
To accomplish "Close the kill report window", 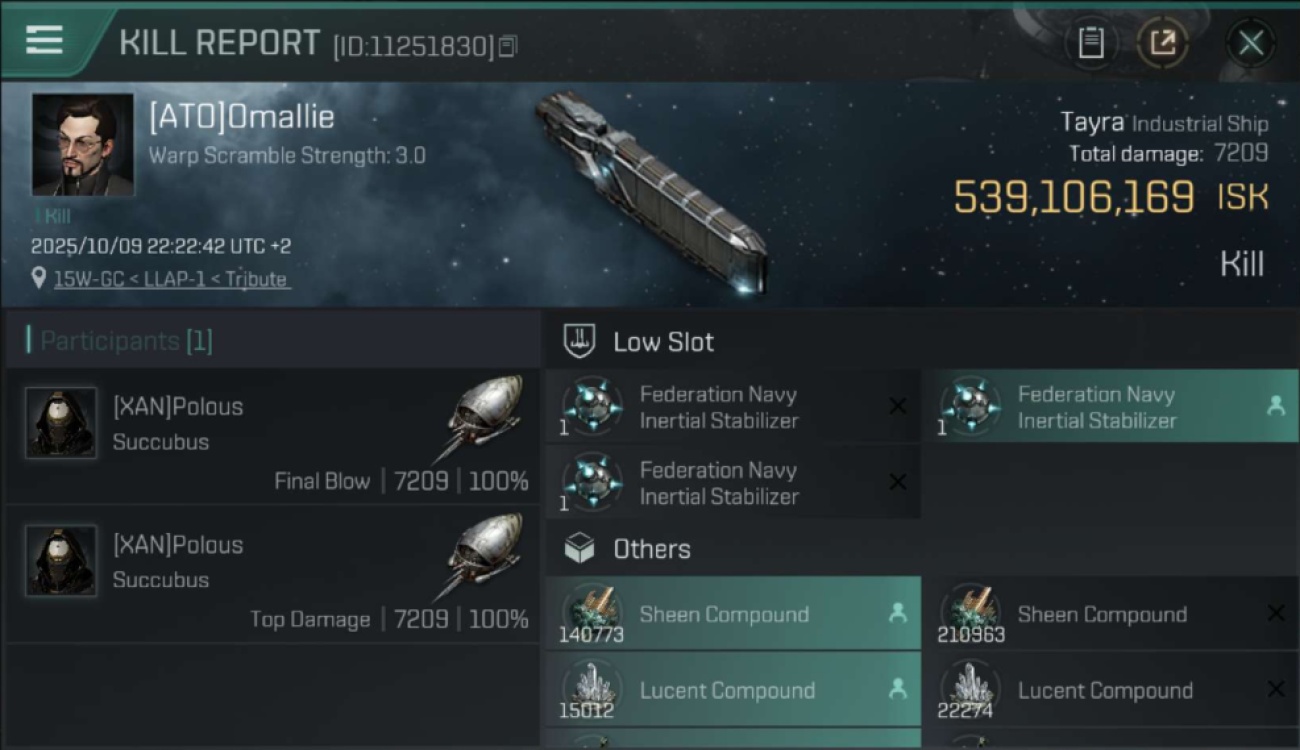I will point(1250,43).
